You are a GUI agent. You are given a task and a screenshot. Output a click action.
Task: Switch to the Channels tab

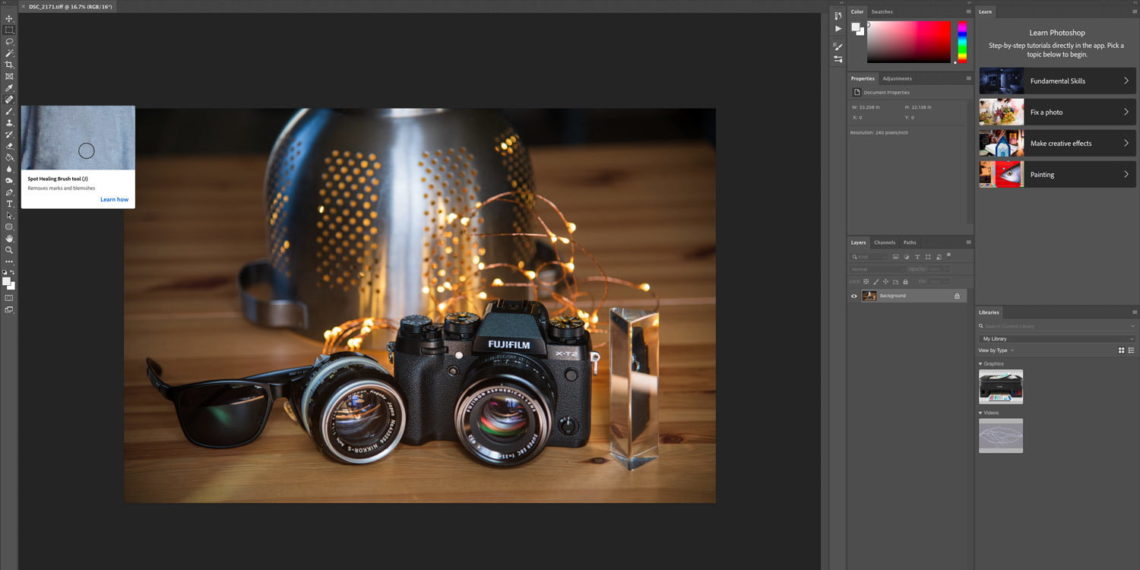[885, 242]
